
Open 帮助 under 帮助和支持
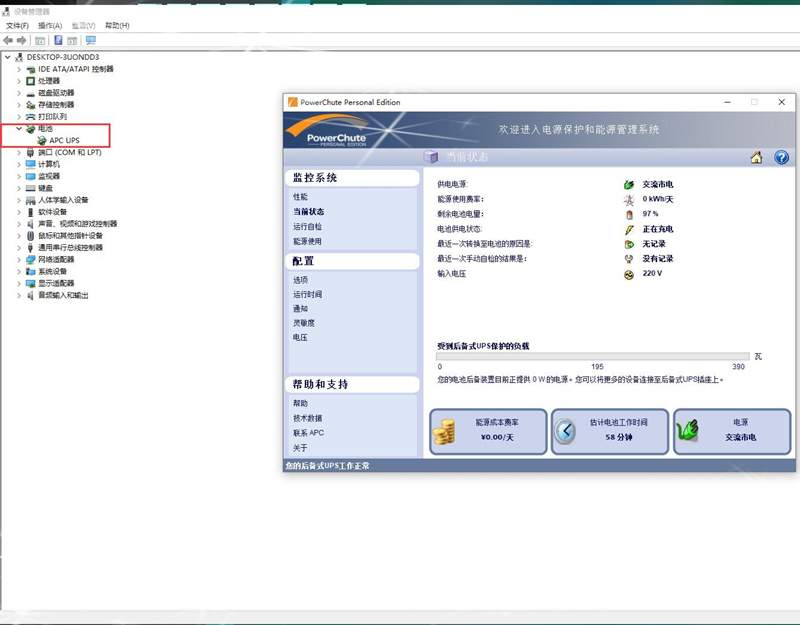(301, 404)
